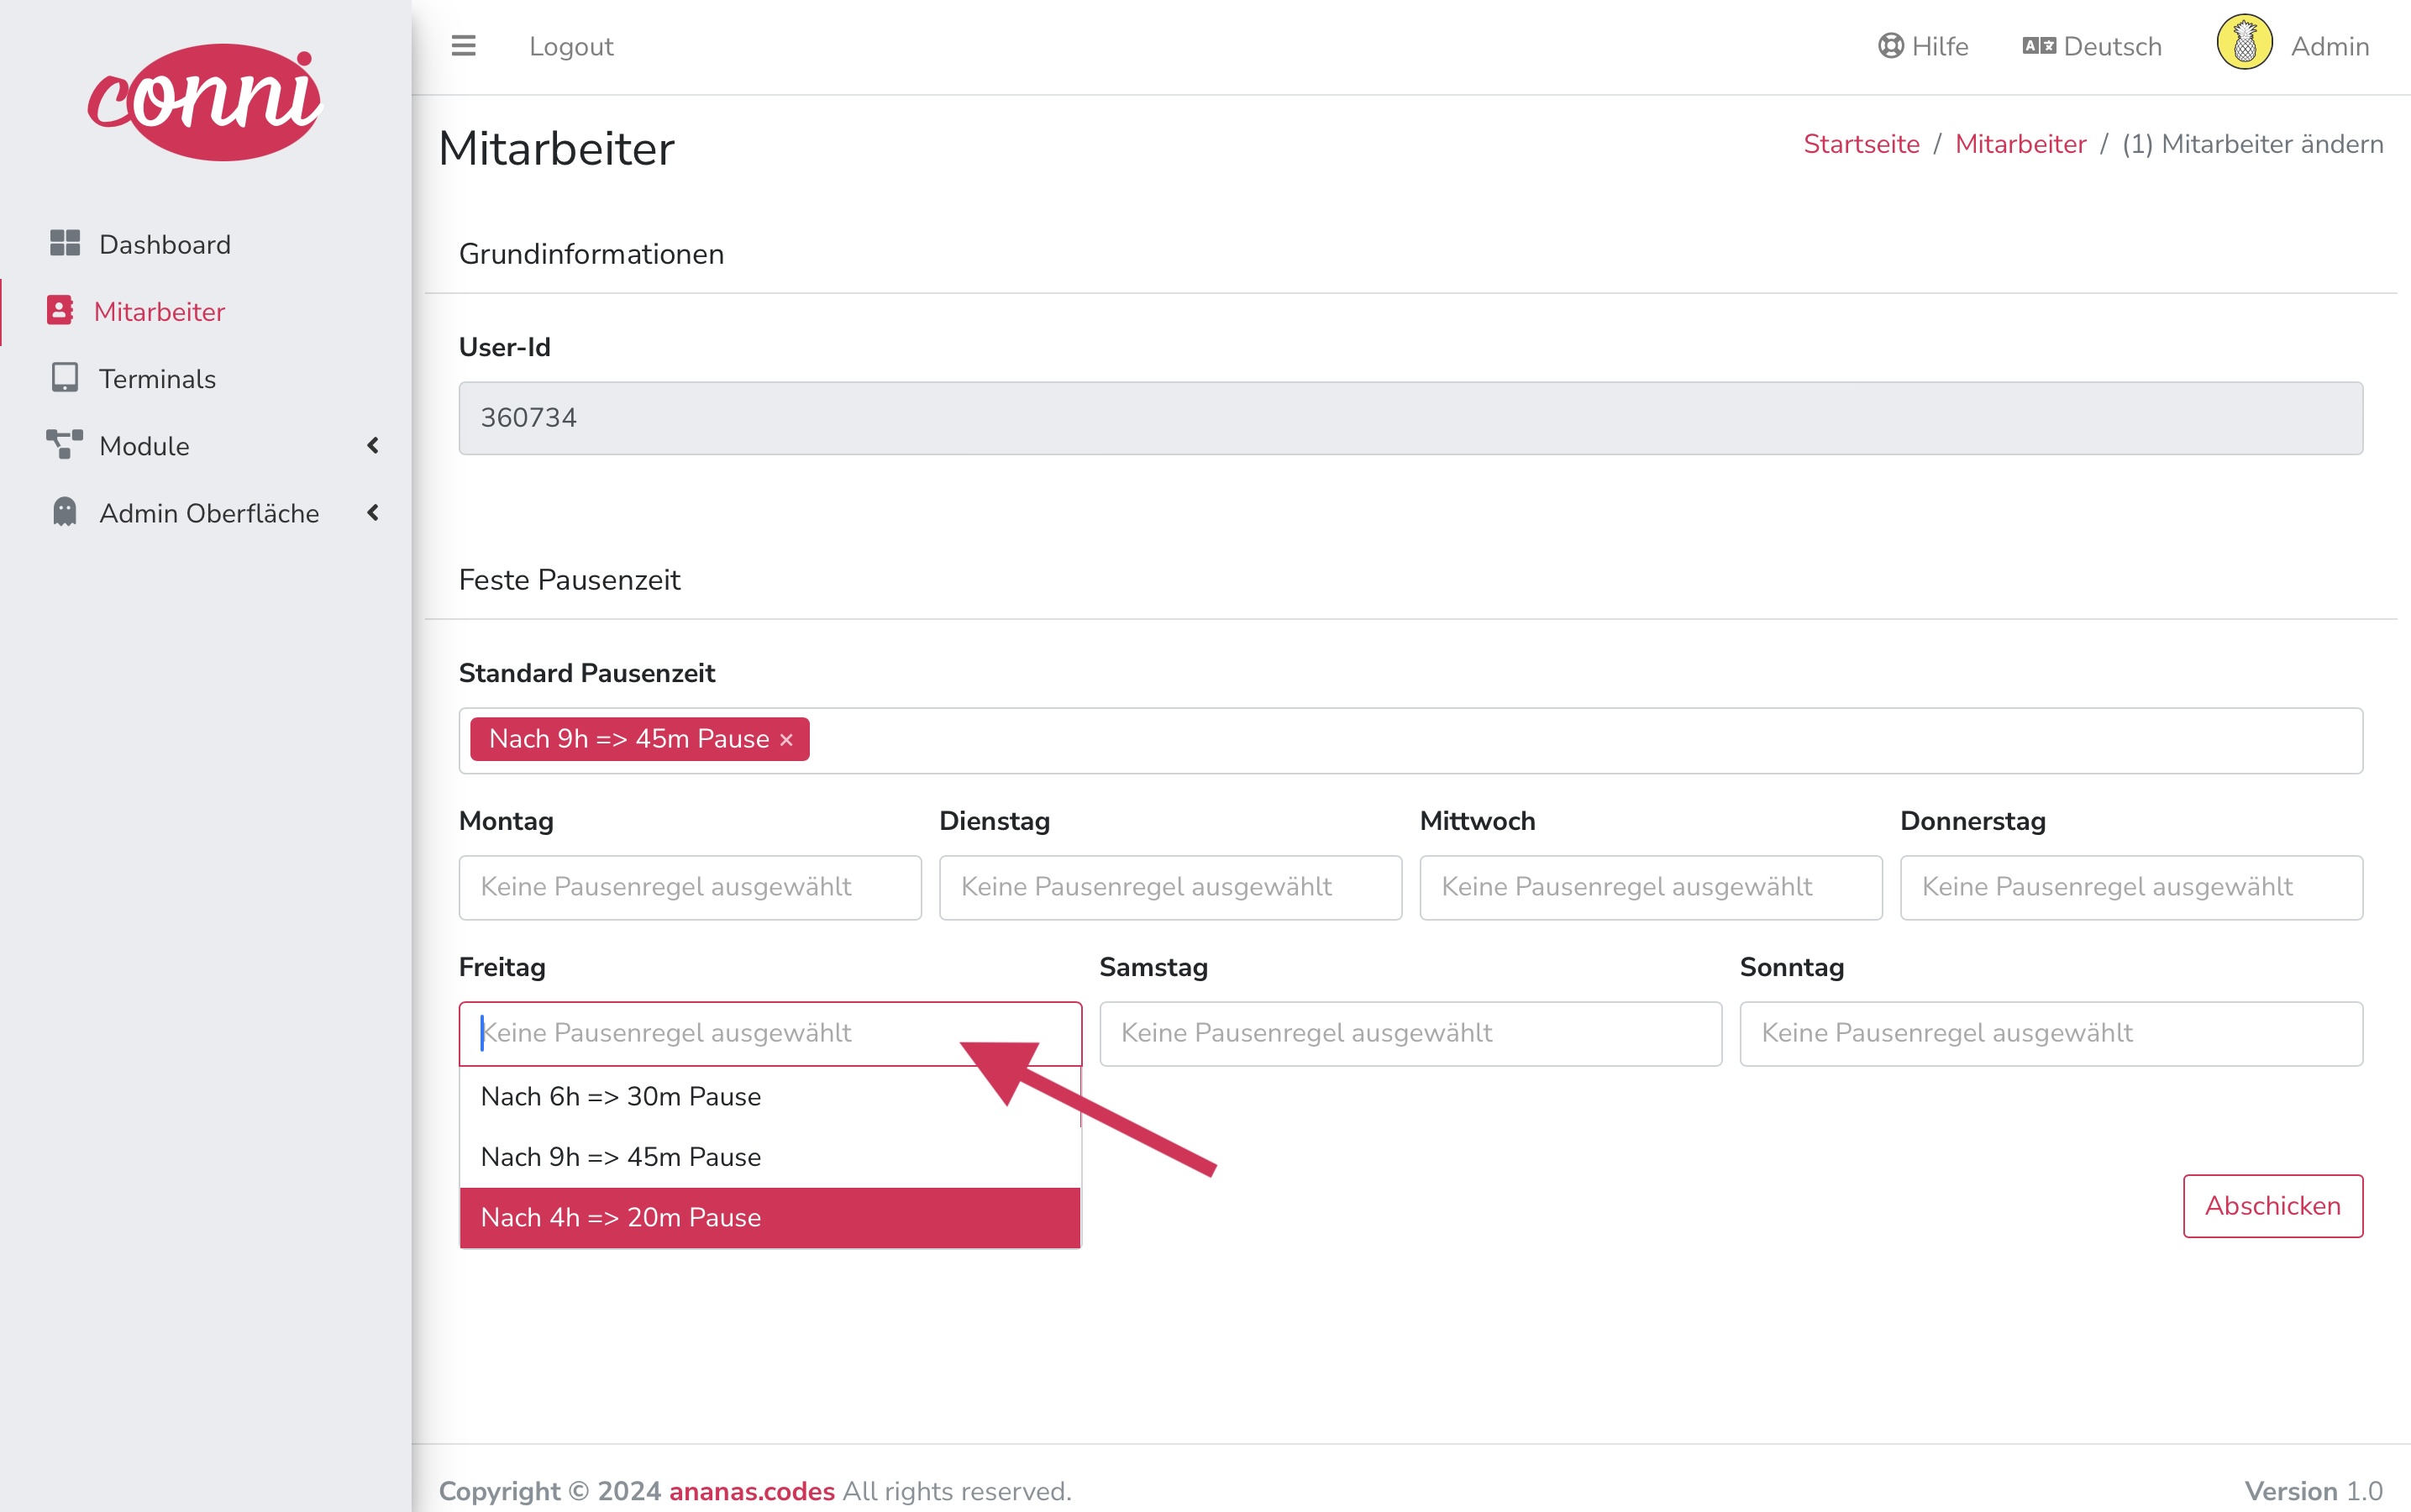Expand the Admin Oberfläche submenu chevron
This screenshot has height=1512, width=2411.
(x=373, y=512)
